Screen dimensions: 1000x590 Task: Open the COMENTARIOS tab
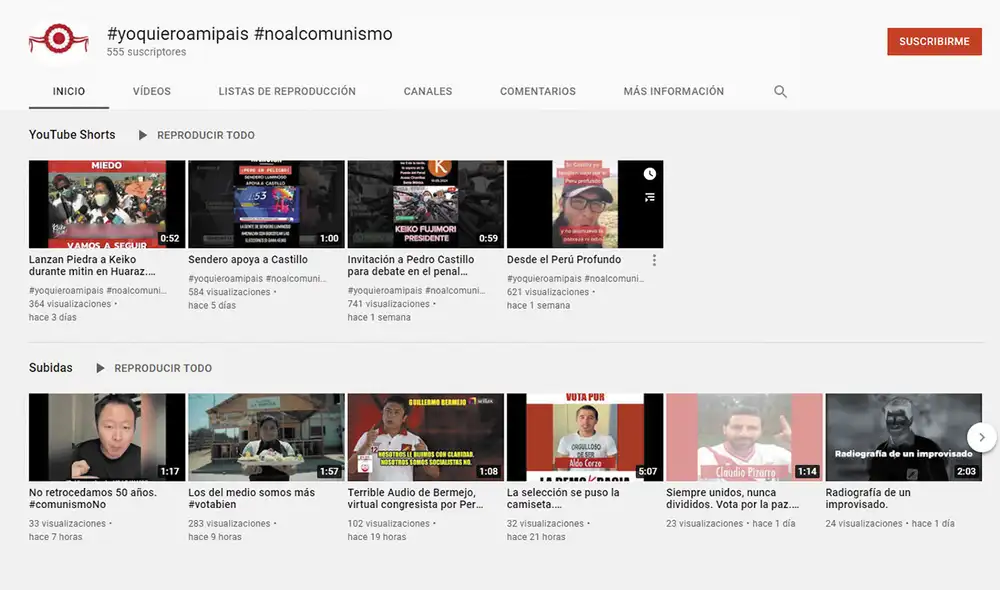[538, 91]
